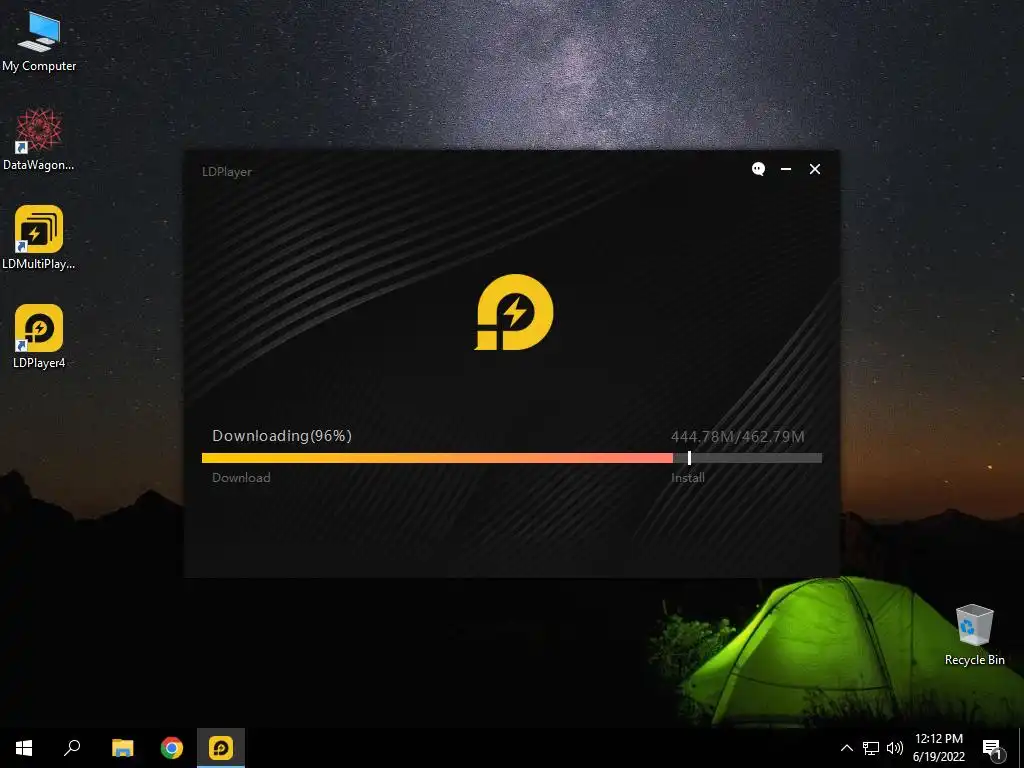Open the taskbar clock and date
Image resolution: width=1024 pixels, height=768 pixels.
click(938, 748)
